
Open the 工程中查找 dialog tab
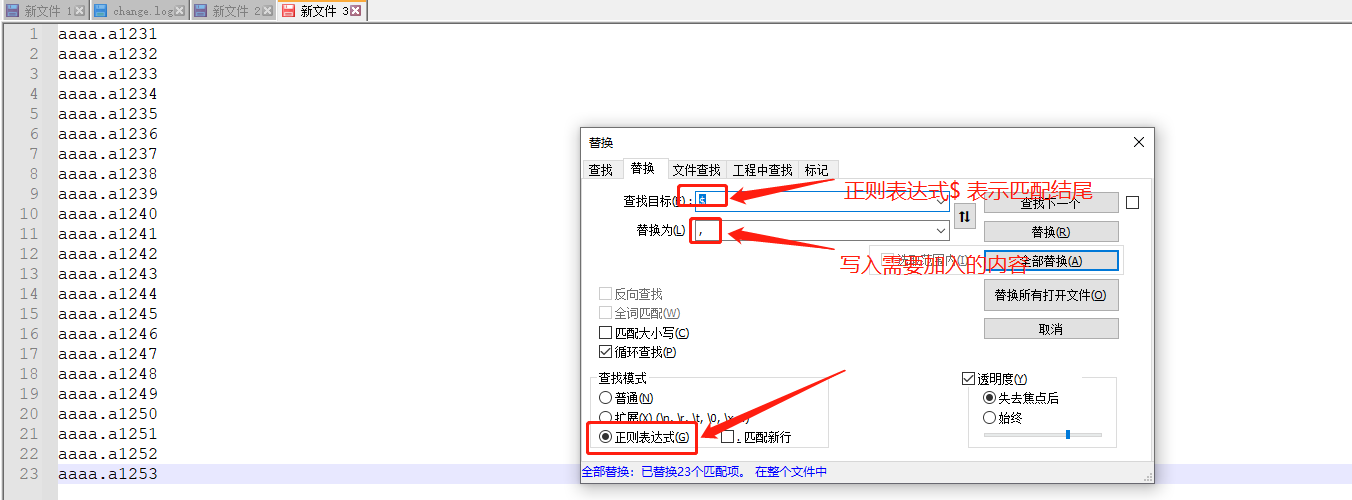point(762,170)
